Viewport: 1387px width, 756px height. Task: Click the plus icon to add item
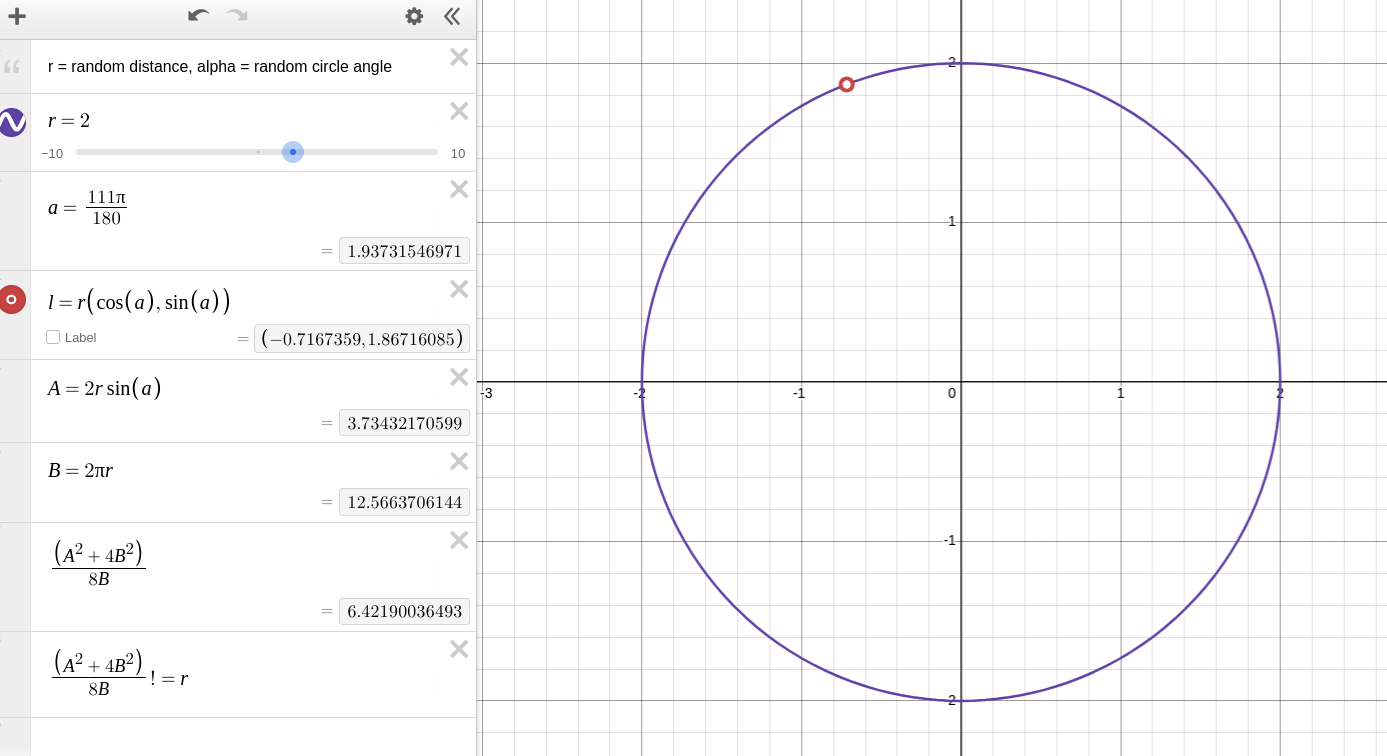(x=17, y=16)
